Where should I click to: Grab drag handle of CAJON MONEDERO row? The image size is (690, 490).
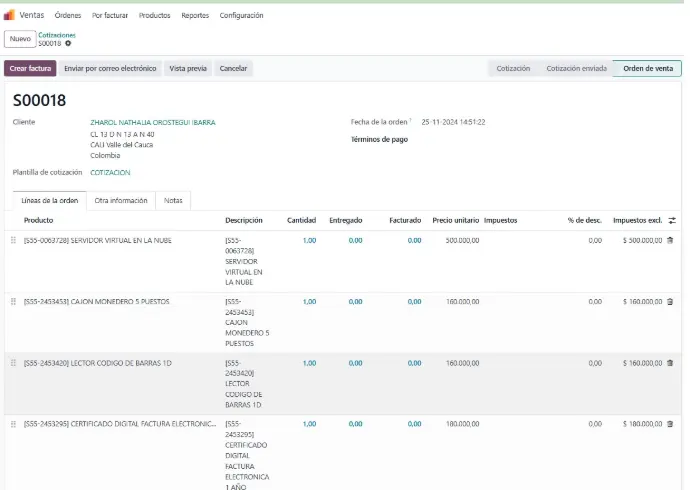pyautogui.click(x=13, y=302)
